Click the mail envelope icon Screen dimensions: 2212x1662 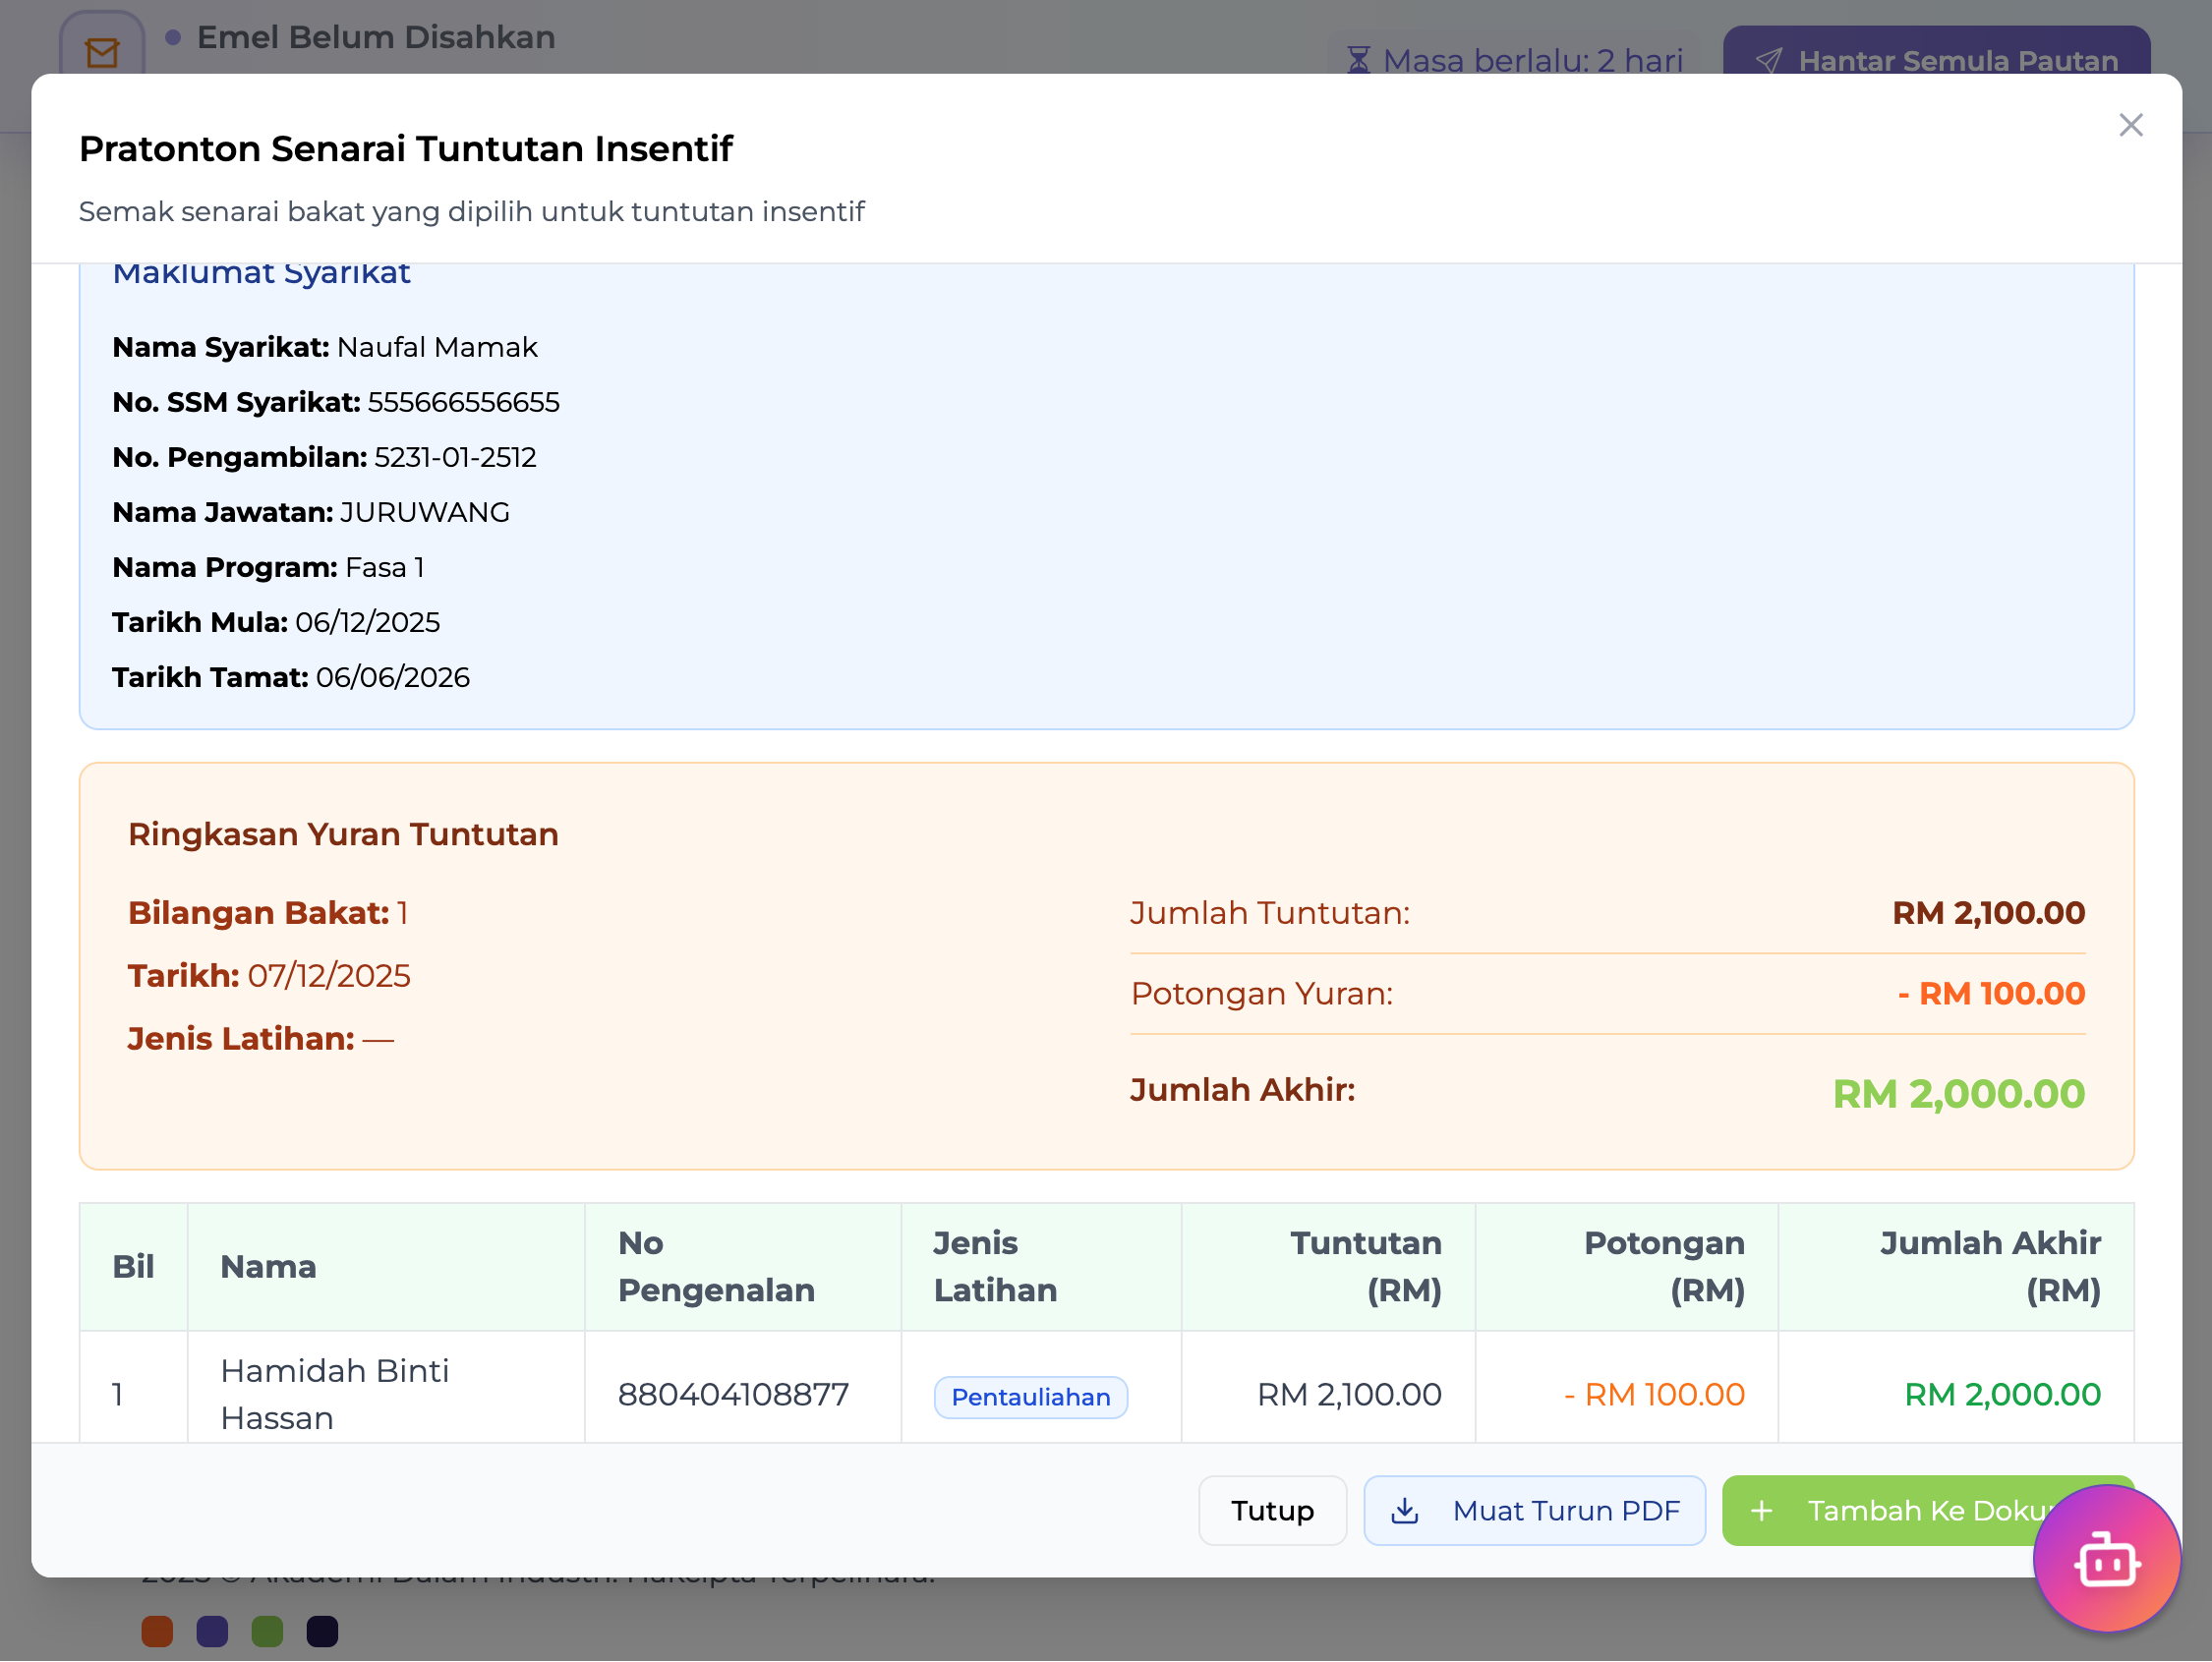tap(102, 52)
